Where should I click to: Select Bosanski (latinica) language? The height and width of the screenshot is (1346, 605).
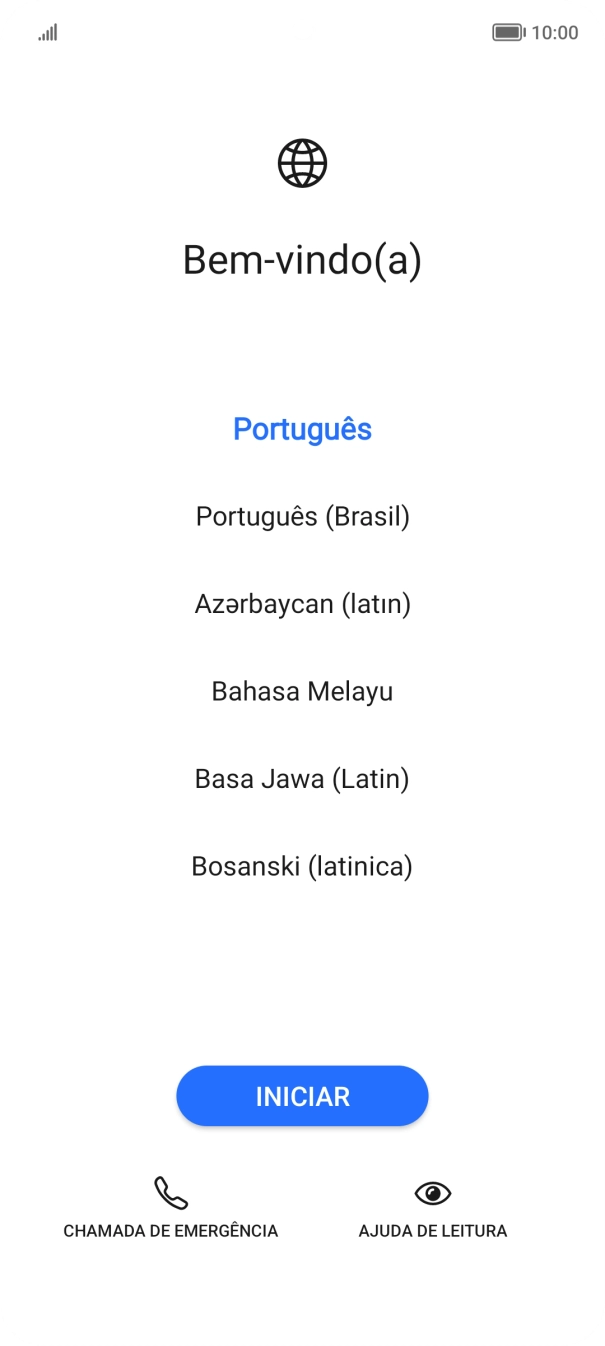click(x=302, y=866)
